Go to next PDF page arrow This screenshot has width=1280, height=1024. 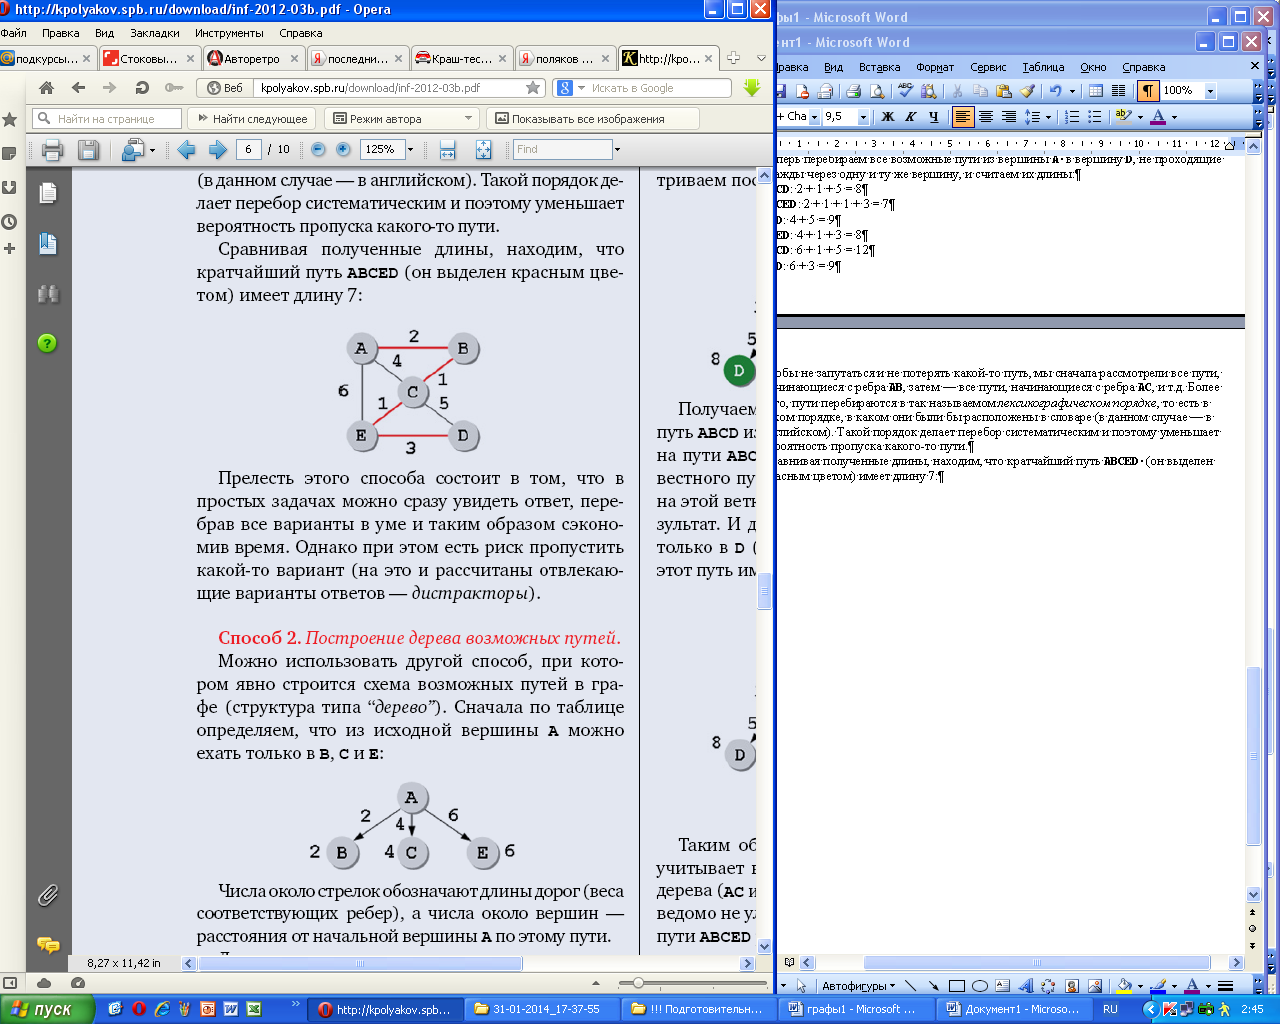pos(217,150)
